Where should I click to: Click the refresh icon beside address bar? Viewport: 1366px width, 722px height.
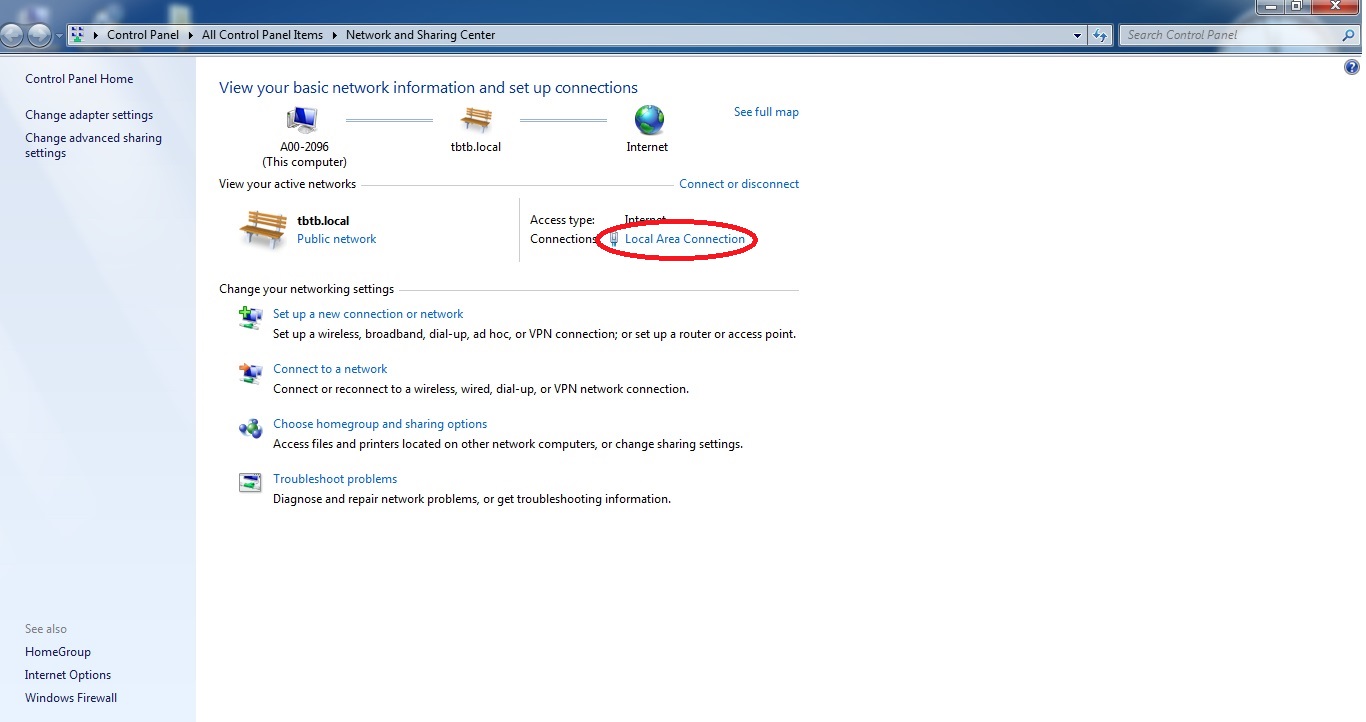pyautogui.click(x=1100, y=35)
